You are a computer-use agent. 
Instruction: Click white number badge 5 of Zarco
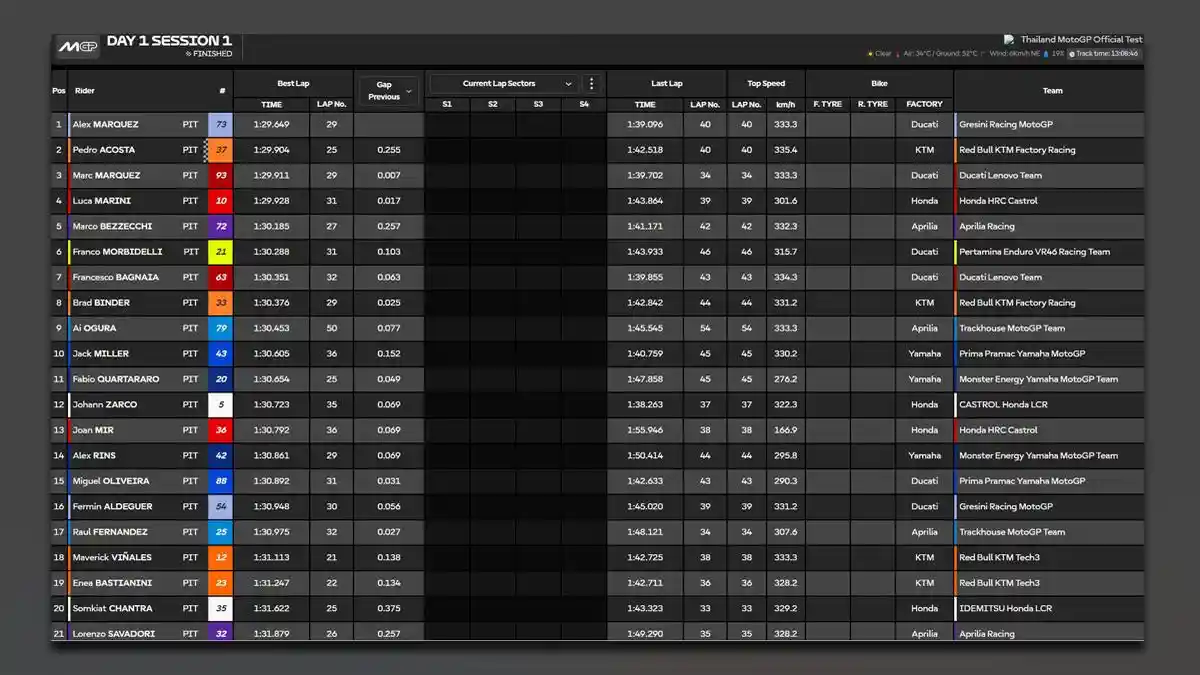pos(221,405)
